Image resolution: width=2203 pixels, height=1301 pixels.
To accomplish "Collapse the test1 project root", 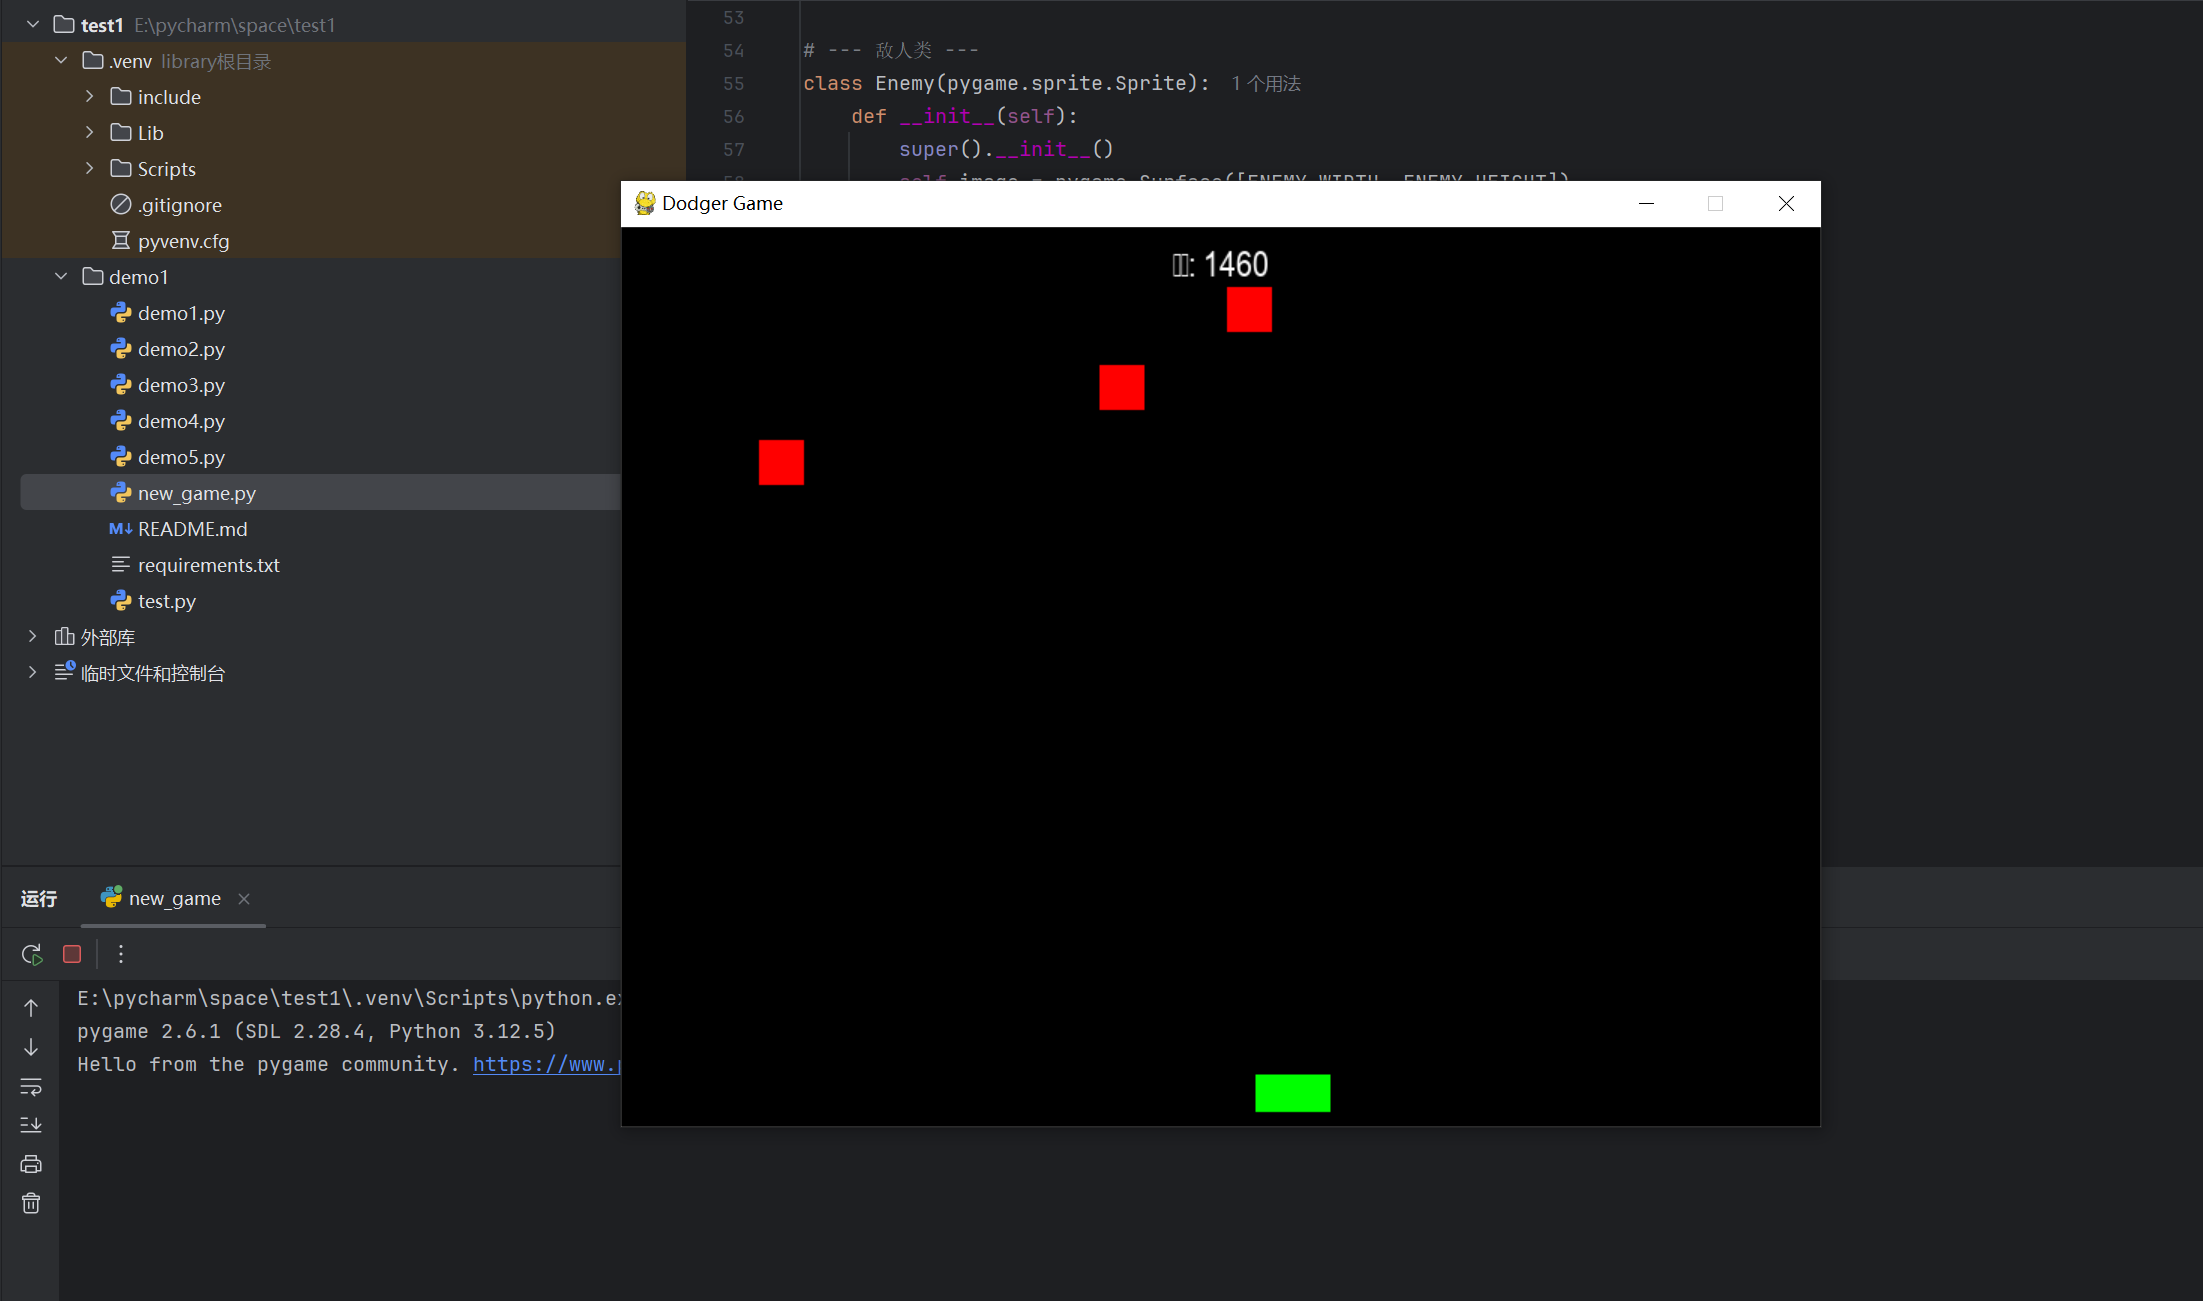I will (33, 24).
